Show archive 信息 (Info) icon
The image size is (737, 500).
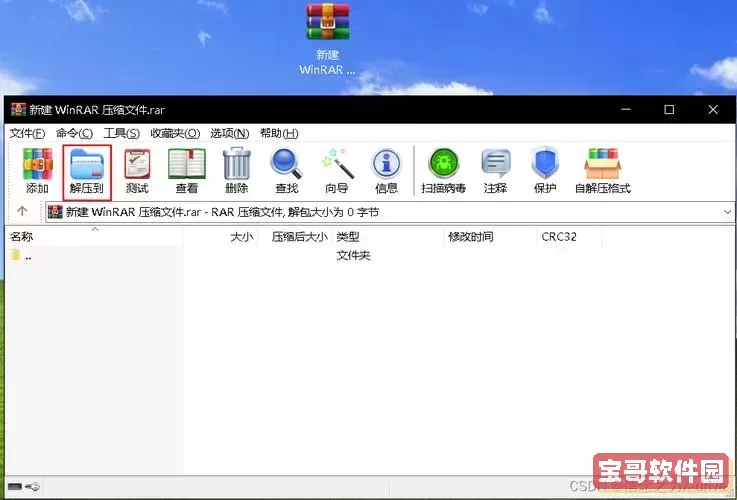coord(386,171)
